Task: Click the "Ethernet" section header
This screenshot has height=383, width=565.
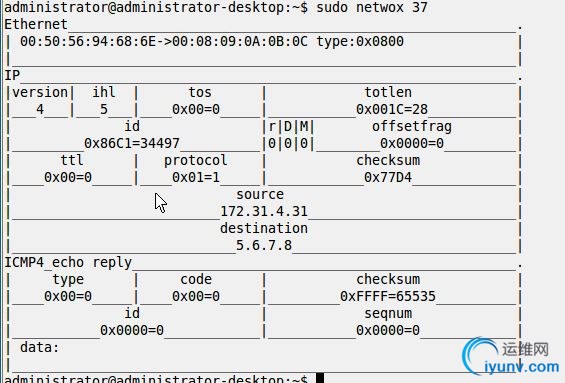Action: coord(36,25)
